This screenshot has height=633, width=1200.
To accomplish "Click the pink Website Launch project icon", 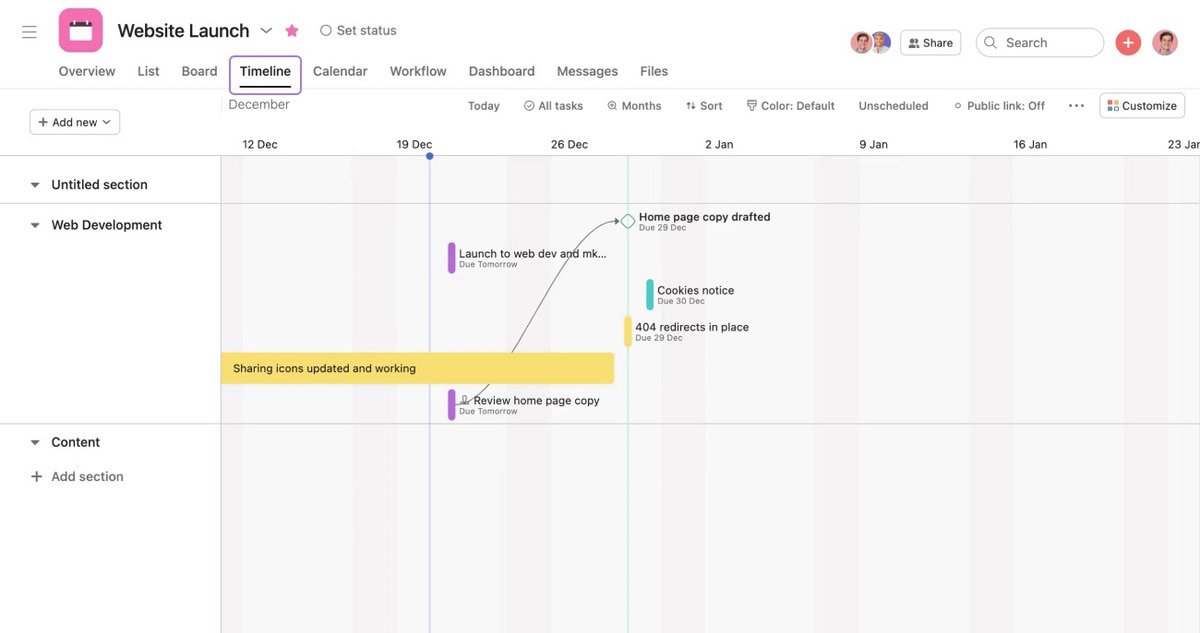I will pyautogui.click(x=80, y=30).
